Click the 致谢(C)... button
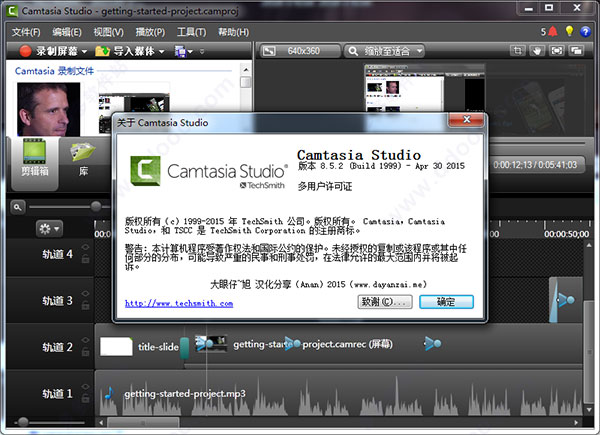This screenshot has width=600, height=435. coord(385,302)
